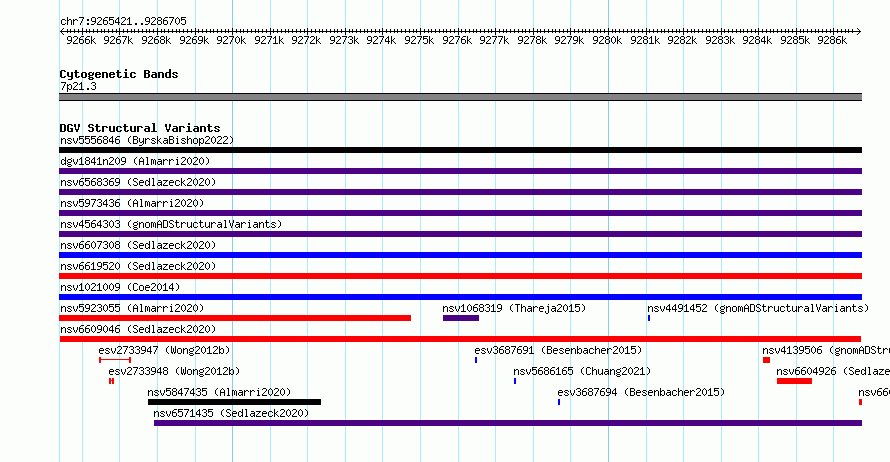Open nsv6568369 (Sedlazeck2020) label
The image size is (890, 462).
tap(138, 182)
